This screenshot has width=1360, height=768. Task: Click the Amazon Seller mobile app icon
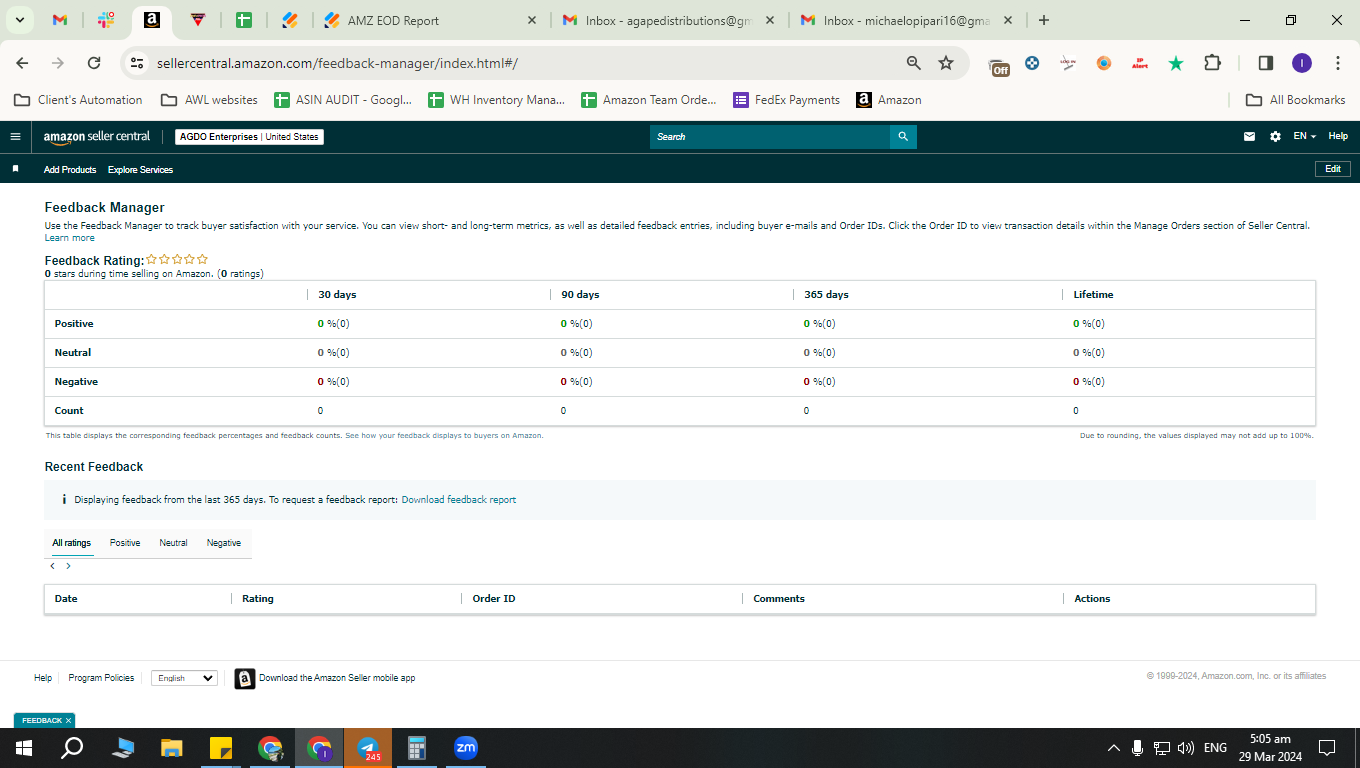(x=245, y=679)
